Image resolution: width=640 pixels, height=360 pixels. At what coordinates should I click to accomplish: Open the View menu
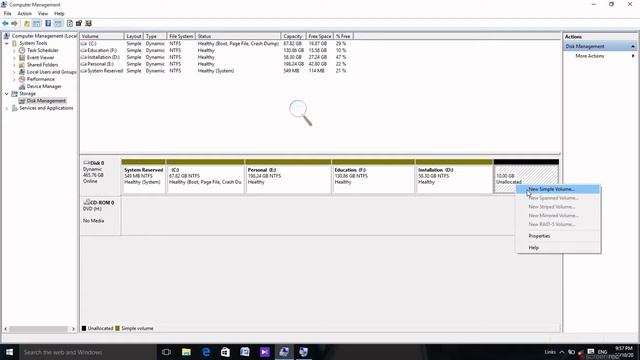coord(43,13)
